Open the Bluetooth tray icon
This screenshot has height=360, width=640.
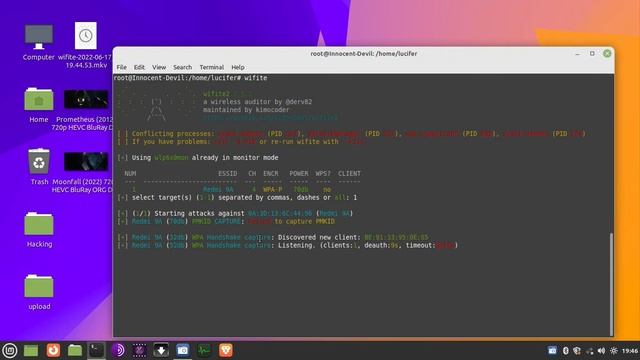565,351
